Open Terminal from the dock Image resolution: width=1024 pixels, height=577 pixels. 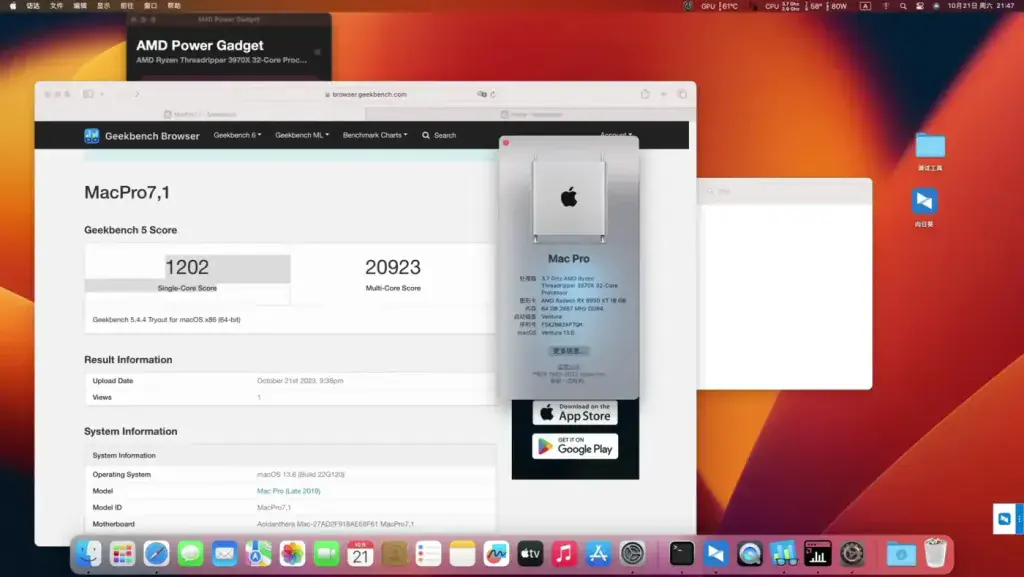point(681,554)
